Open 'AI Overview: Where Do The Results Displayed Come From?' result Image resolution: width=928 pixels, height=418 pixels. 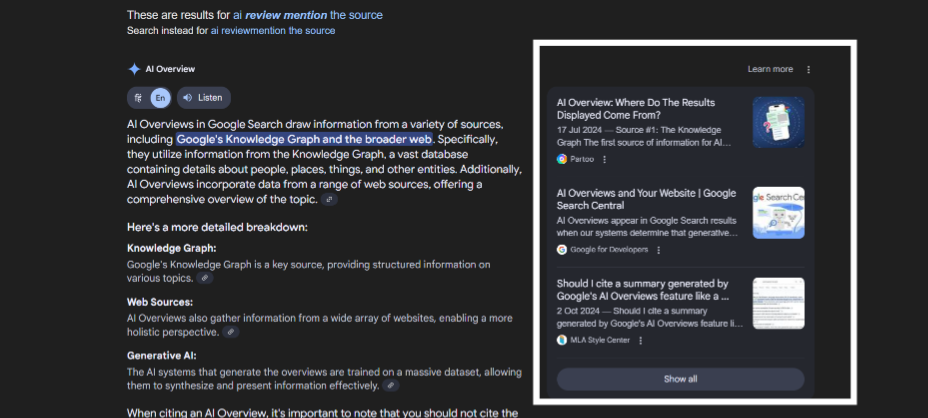pos(636,109)
